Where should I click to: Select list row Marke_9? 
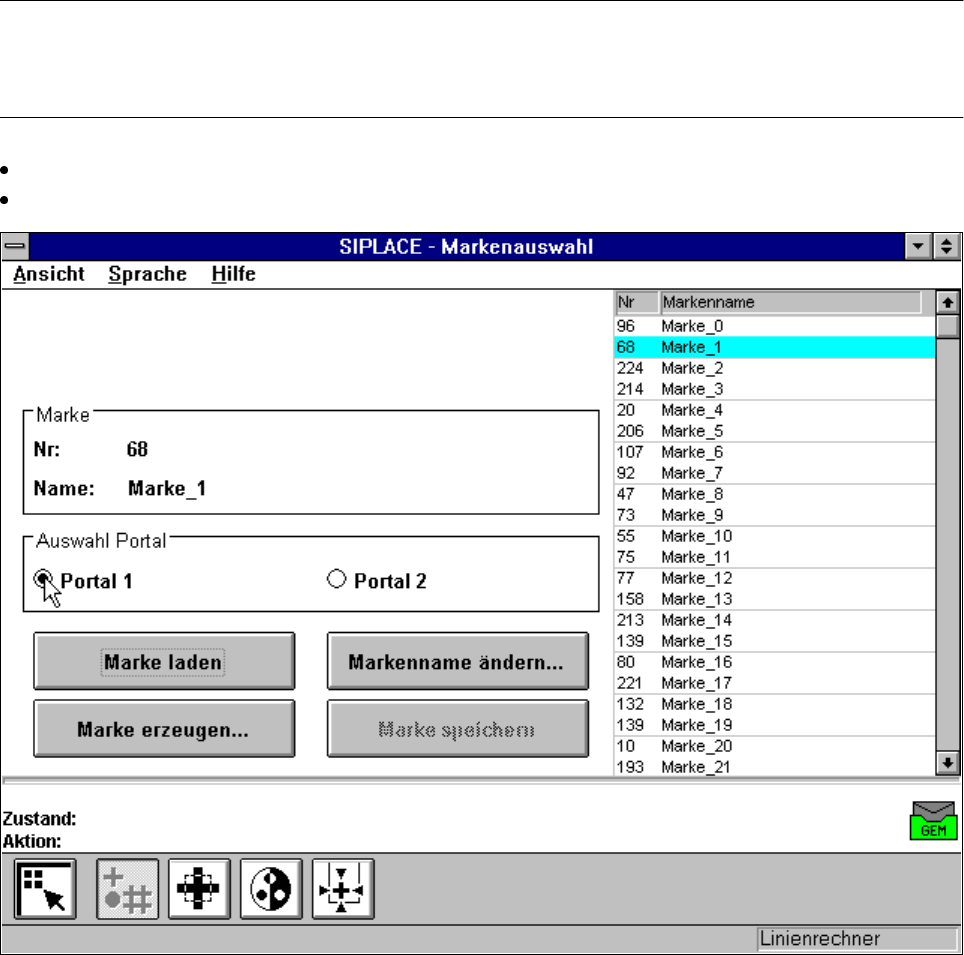[x=775, y=515]
